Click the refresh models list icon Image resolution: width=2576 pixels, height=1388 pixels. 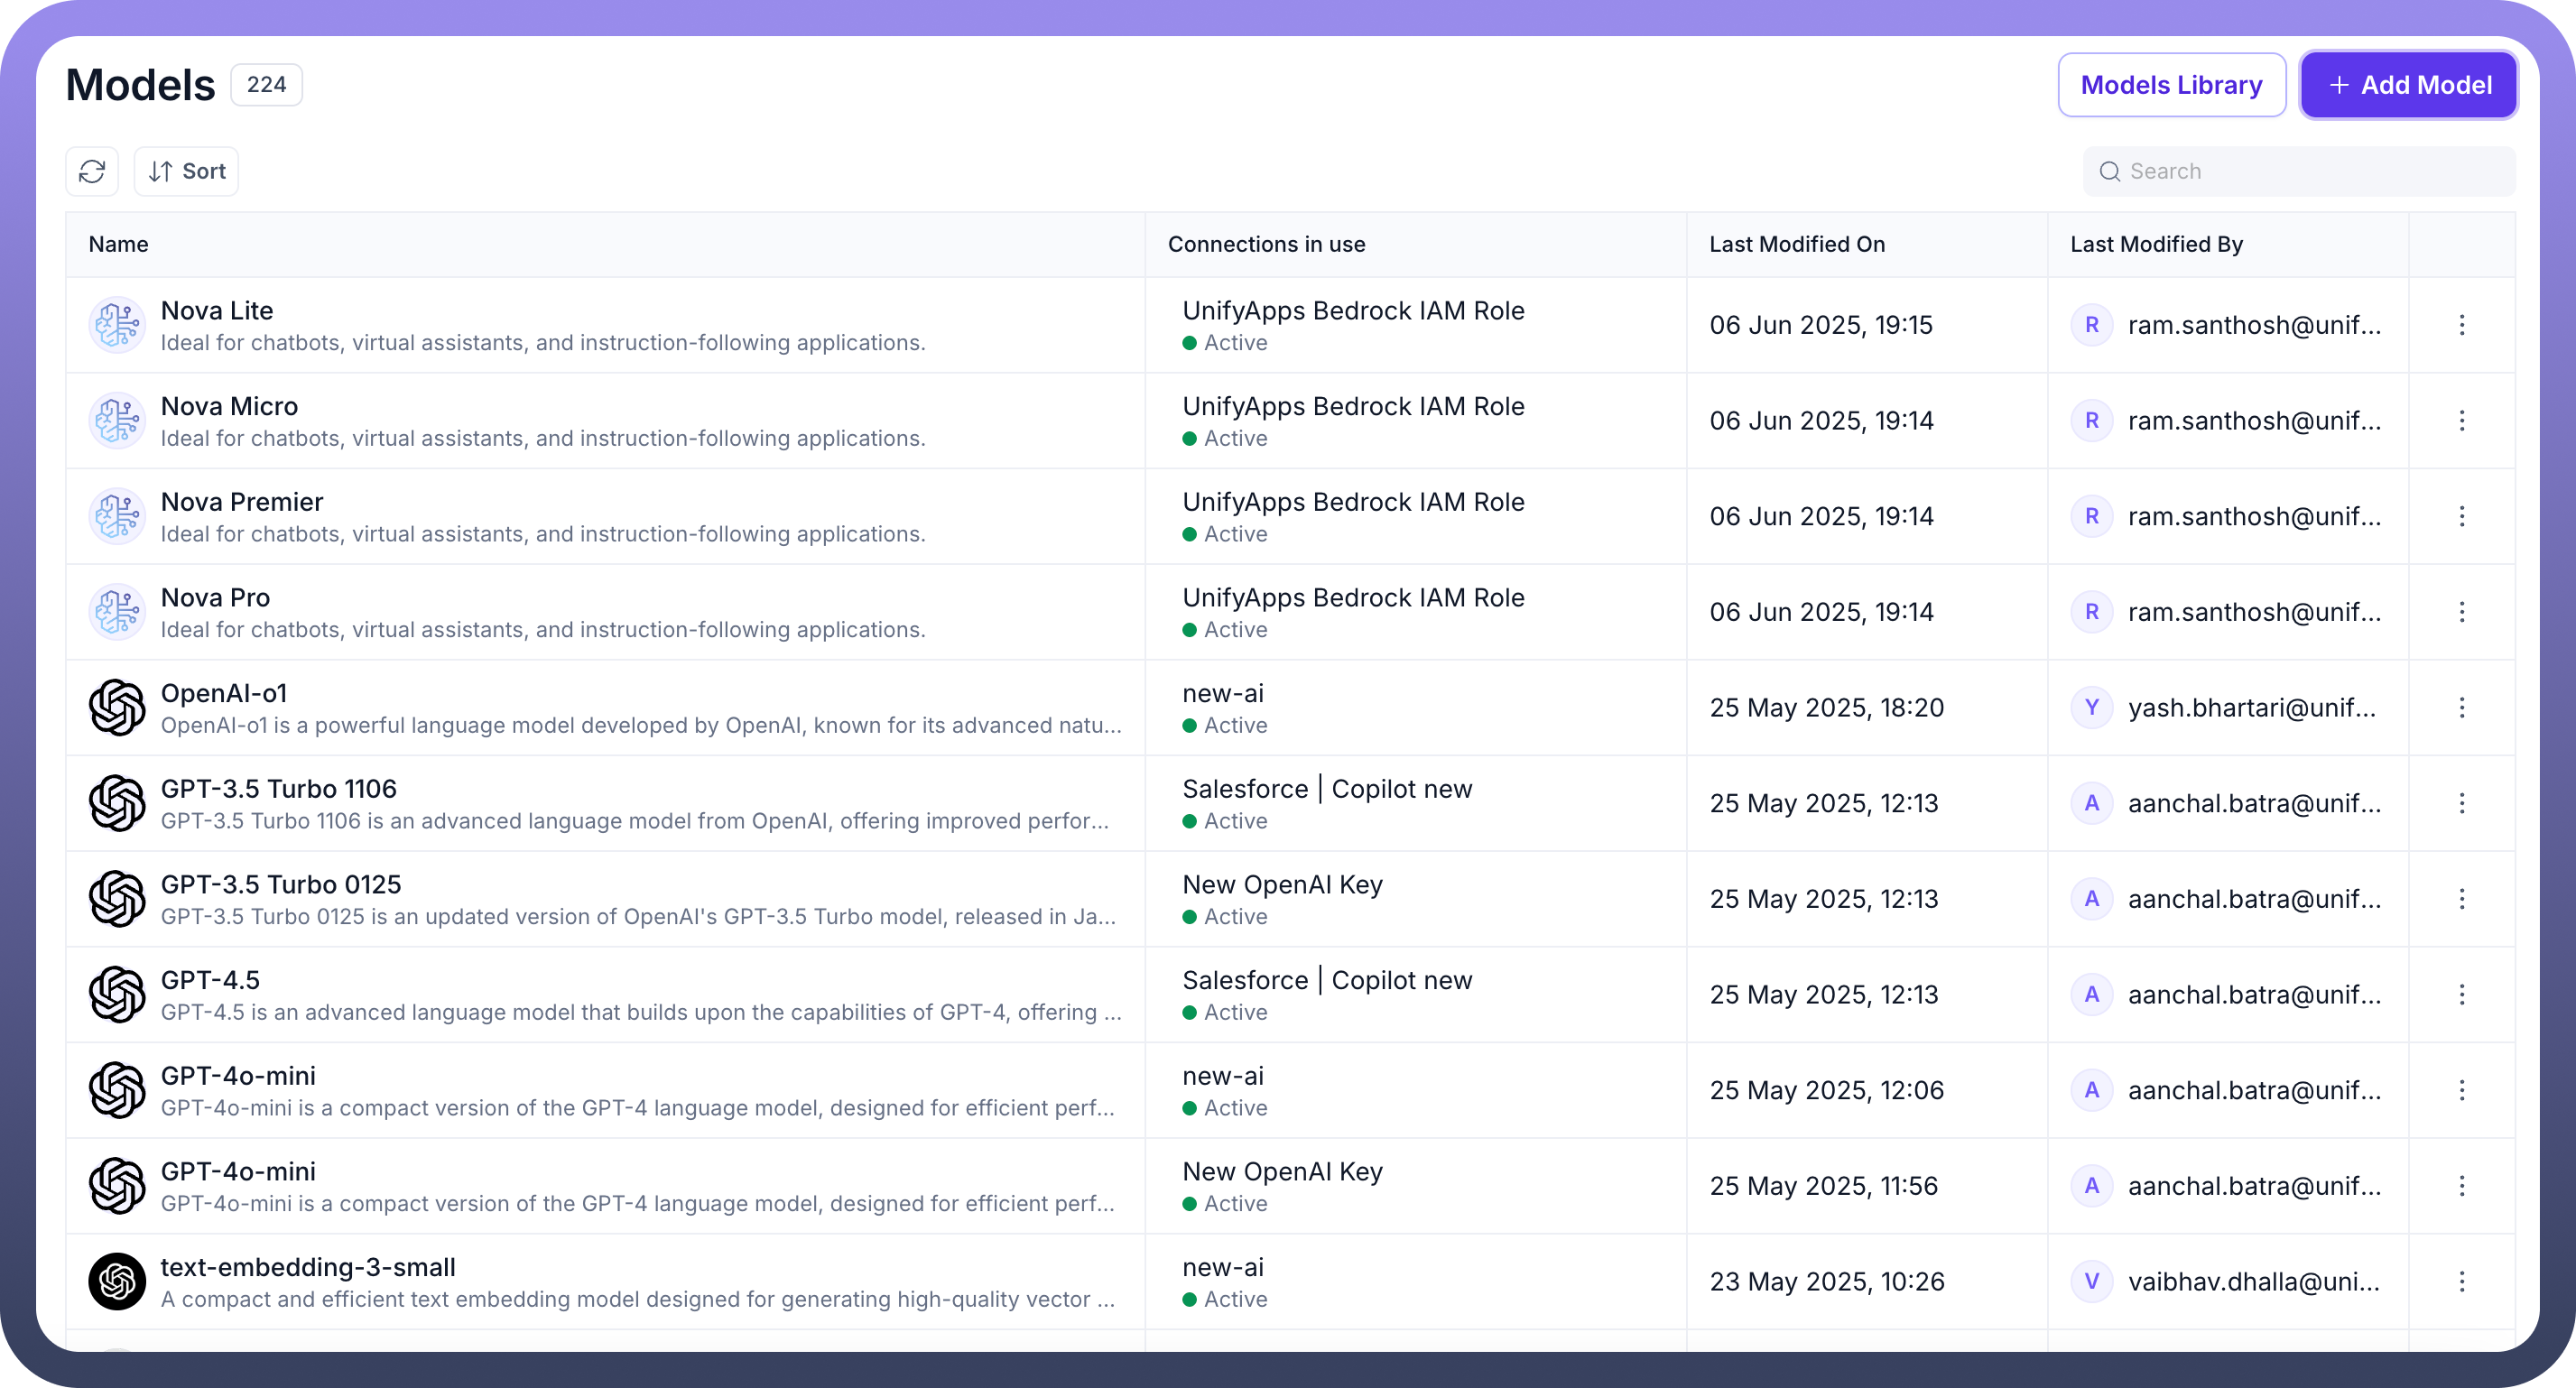(x=92, y=171)
